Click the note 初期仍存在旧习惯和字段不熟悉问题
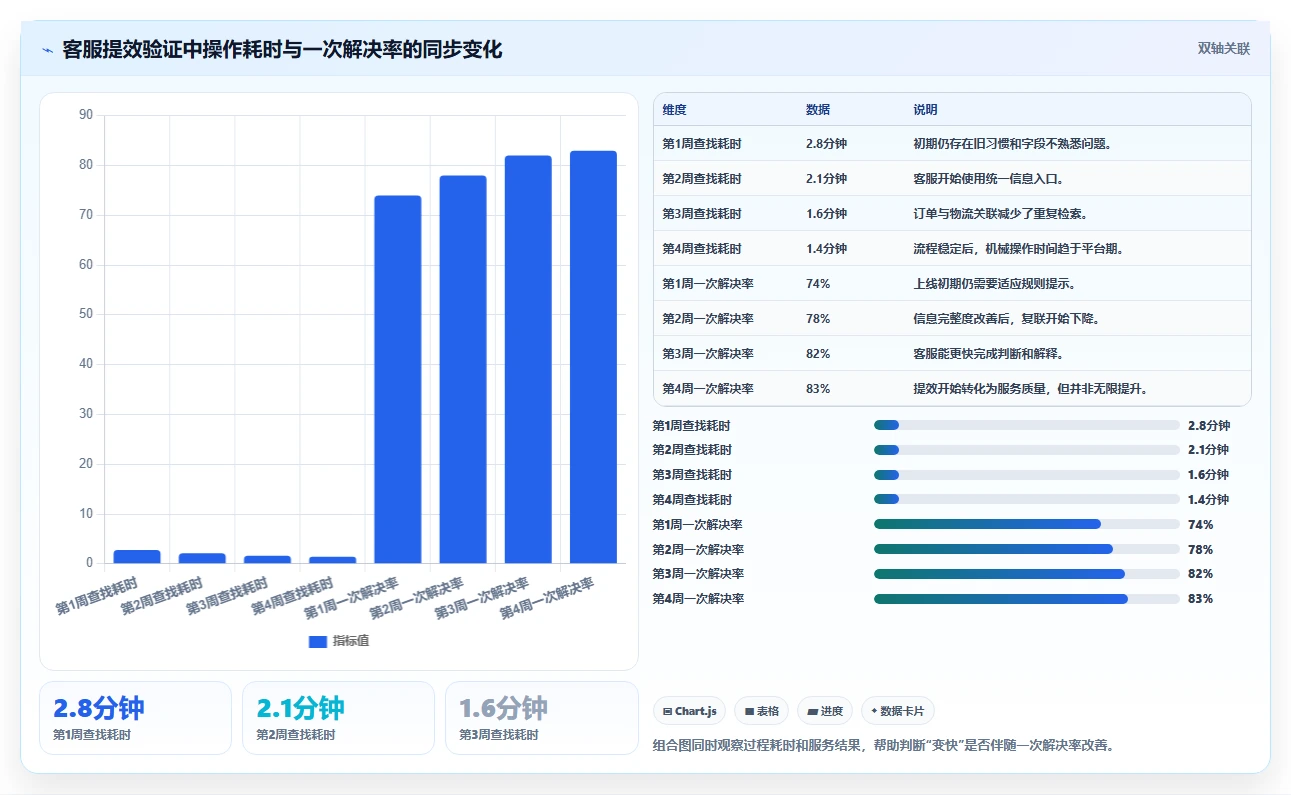The image size is (1291, 795). click(x=1012, y=143)
